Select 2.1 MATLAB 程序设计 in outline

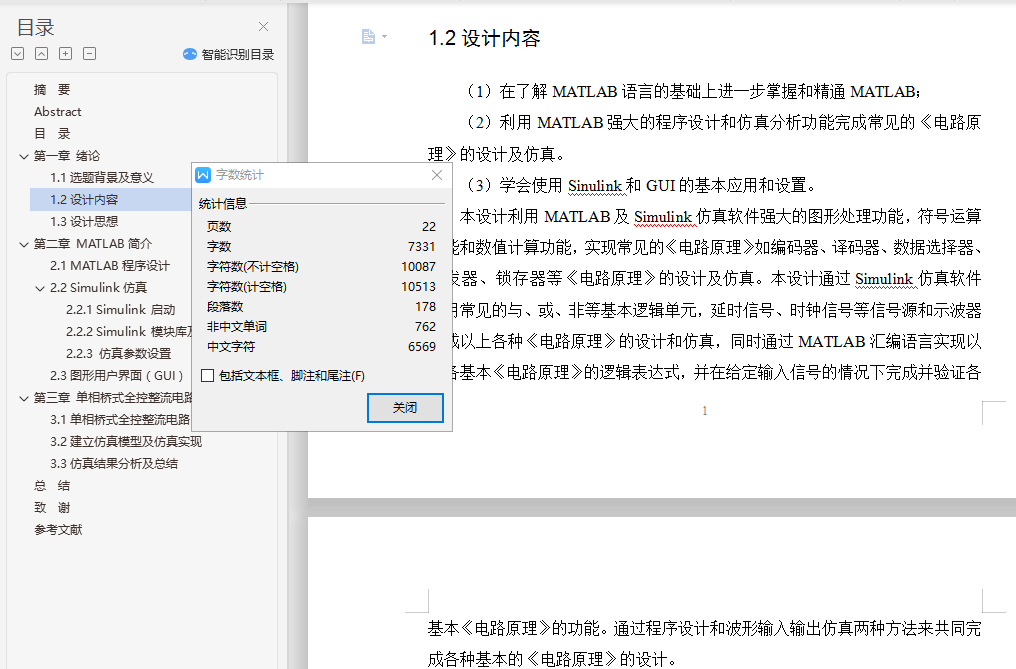tap(110, 266)
